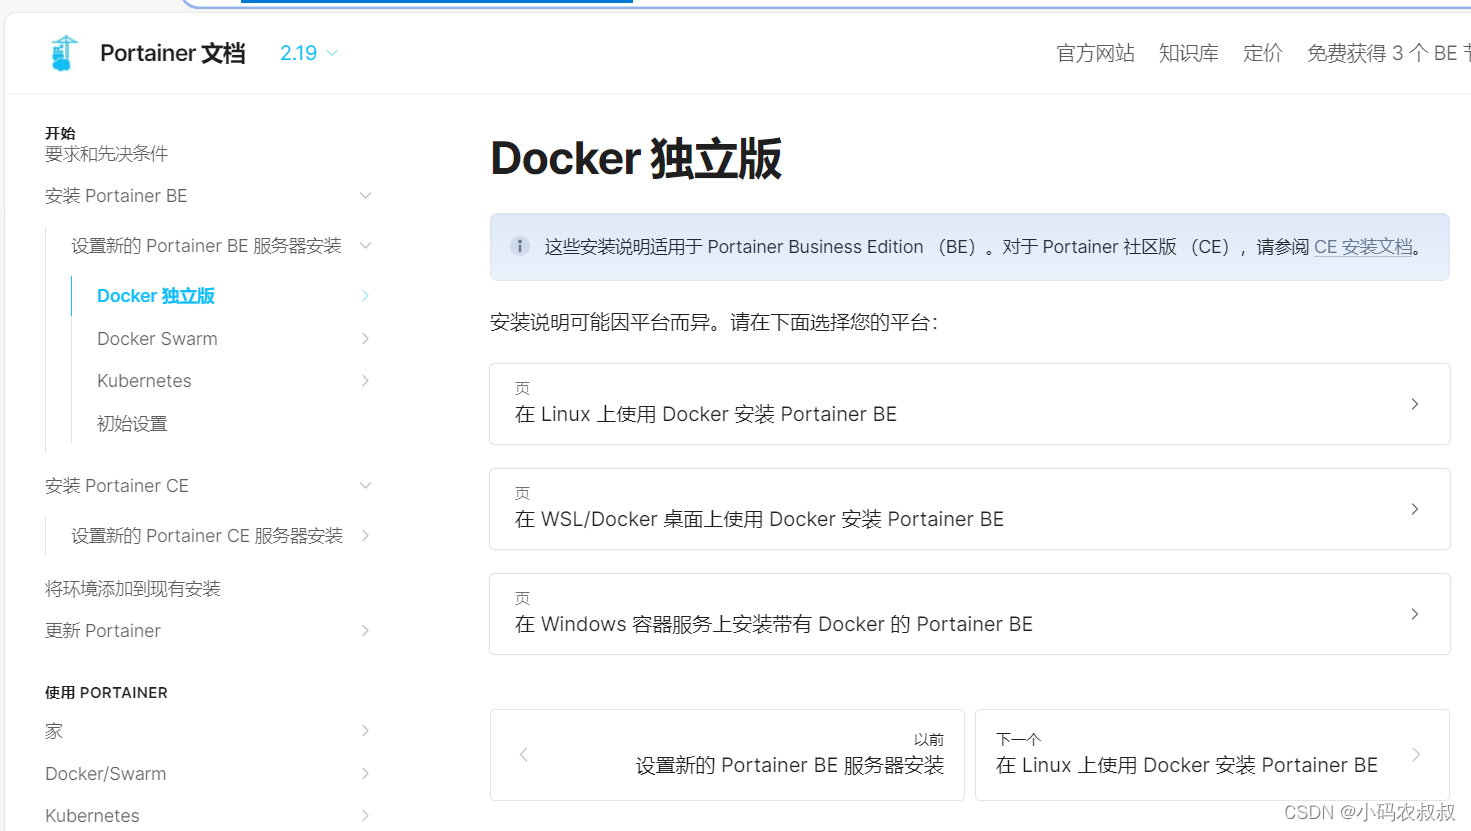Open the Docker/Swarm page under 使用 PORTAINER

click(105, 774)
